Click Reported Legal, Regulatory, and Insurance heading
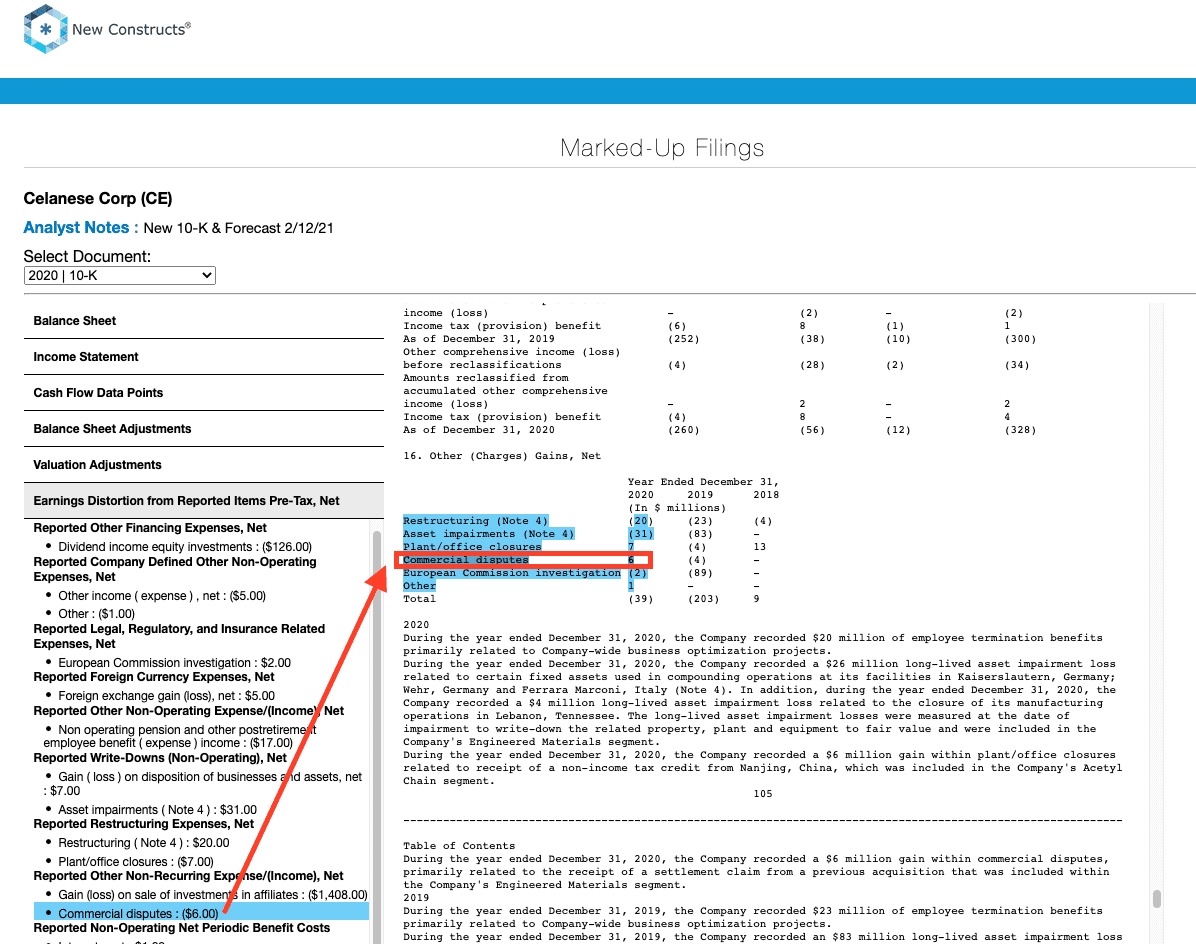The width and height of the screenshot is (1196, 944). tap(179, 636)
